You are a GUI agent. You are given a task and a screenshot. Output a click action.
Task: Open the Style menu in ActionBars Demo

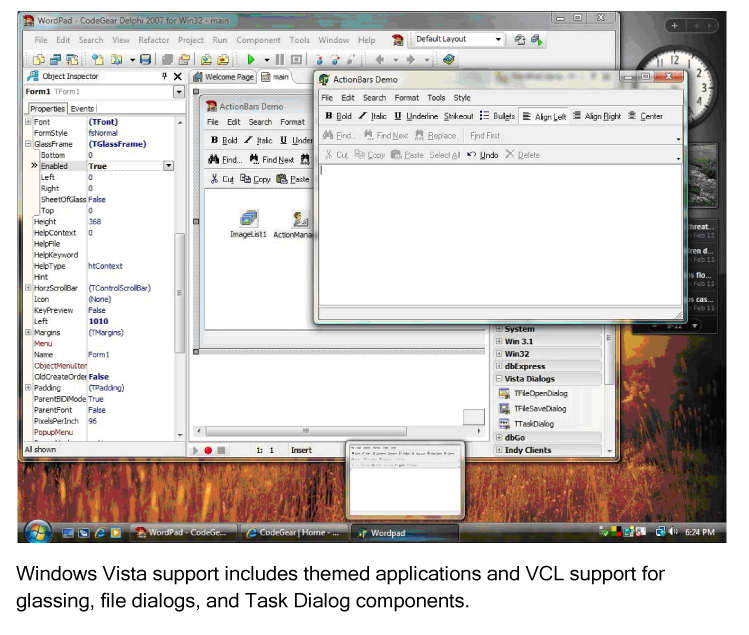[x=462, y=97]
